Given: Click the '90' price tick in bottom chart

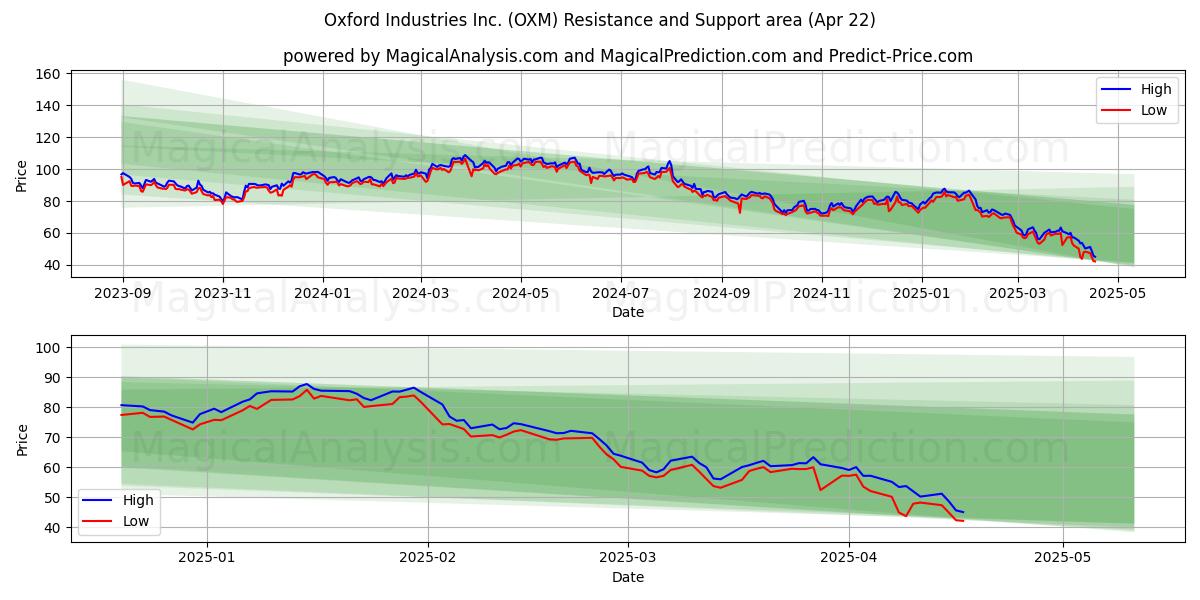Looking at the screenshot, I should tap(54, 378).
